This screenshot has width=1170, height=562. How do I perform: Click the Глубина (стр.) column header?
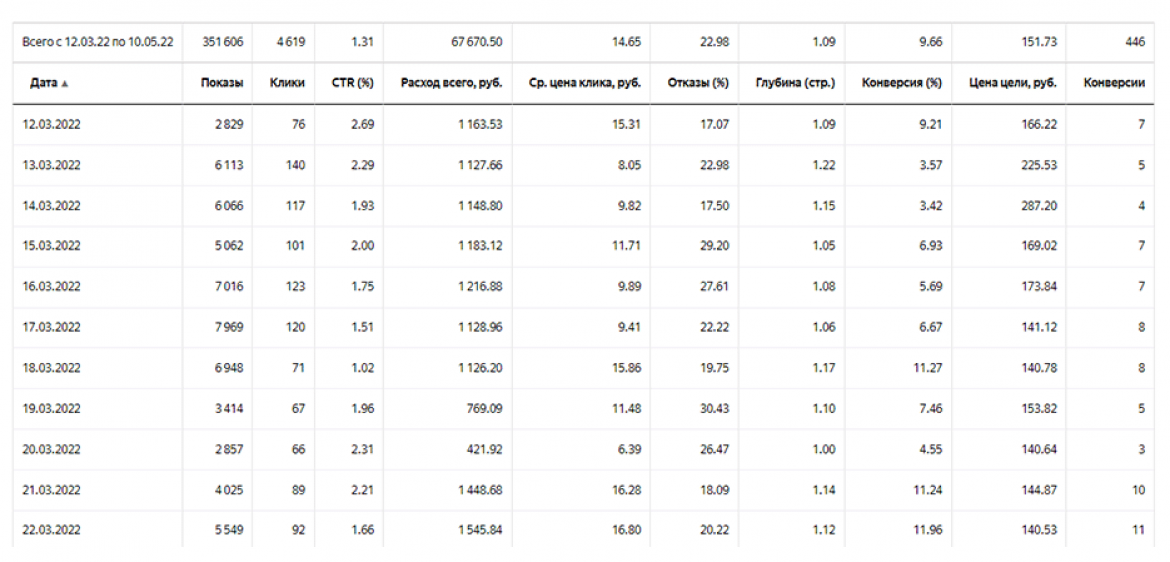point(794,83)
